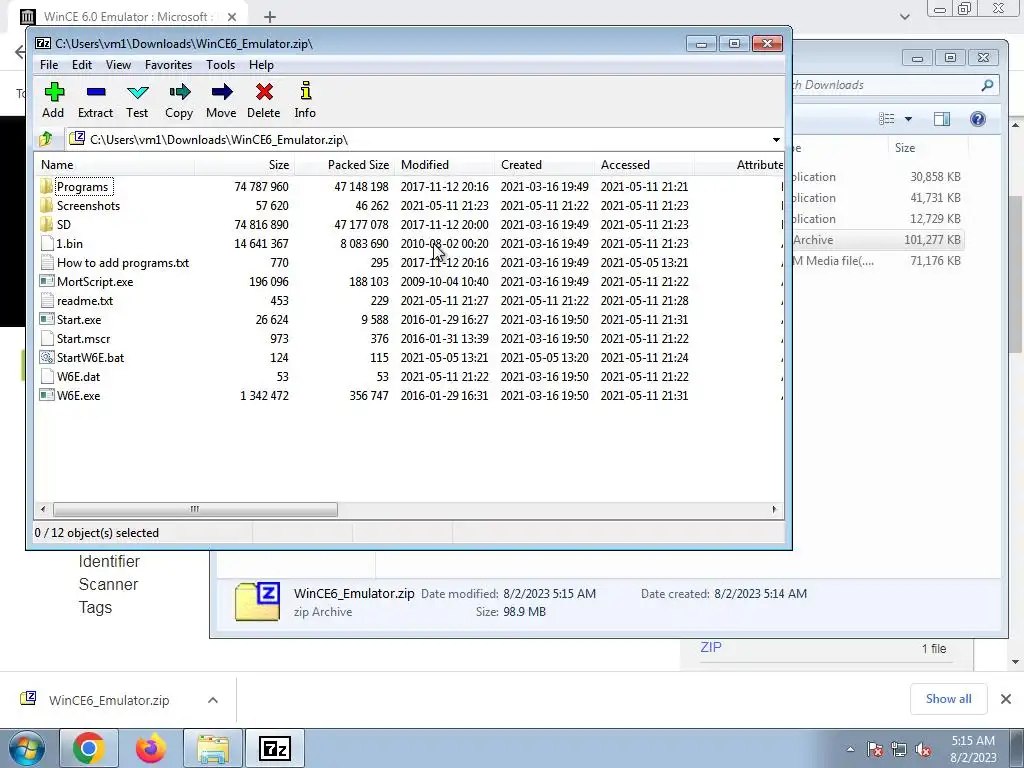Click the WinCE6_Emulator.zip download item

pyautogui.click(x=109, y=700)
